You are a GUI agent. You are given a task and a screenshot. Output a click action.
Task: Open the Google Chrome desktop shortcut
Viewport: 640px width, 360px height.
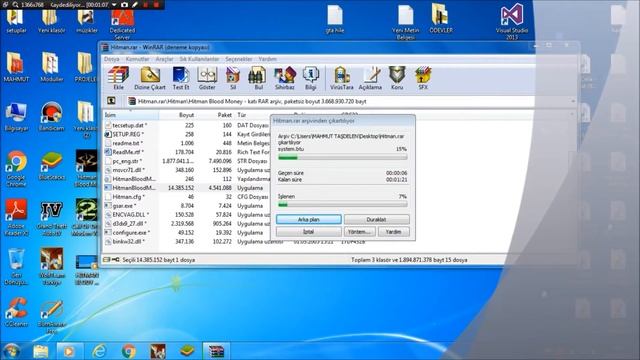point(16,169)
